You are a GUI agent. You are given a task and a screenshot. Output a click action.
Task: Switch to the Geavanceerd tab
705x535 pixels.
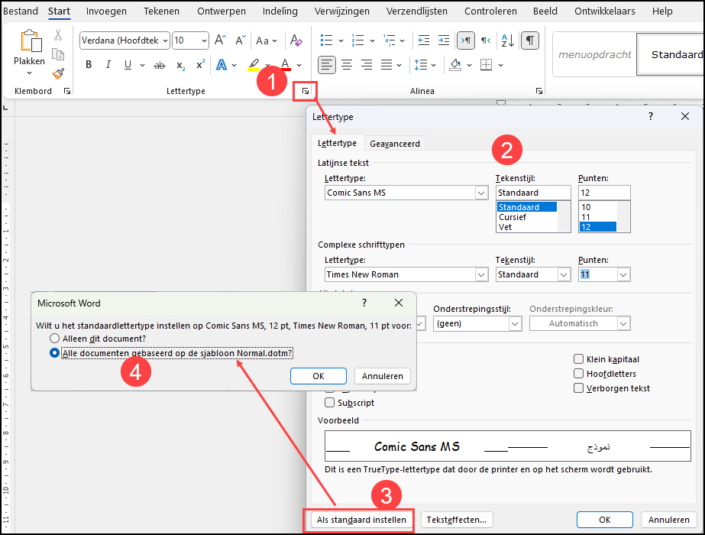394,144
